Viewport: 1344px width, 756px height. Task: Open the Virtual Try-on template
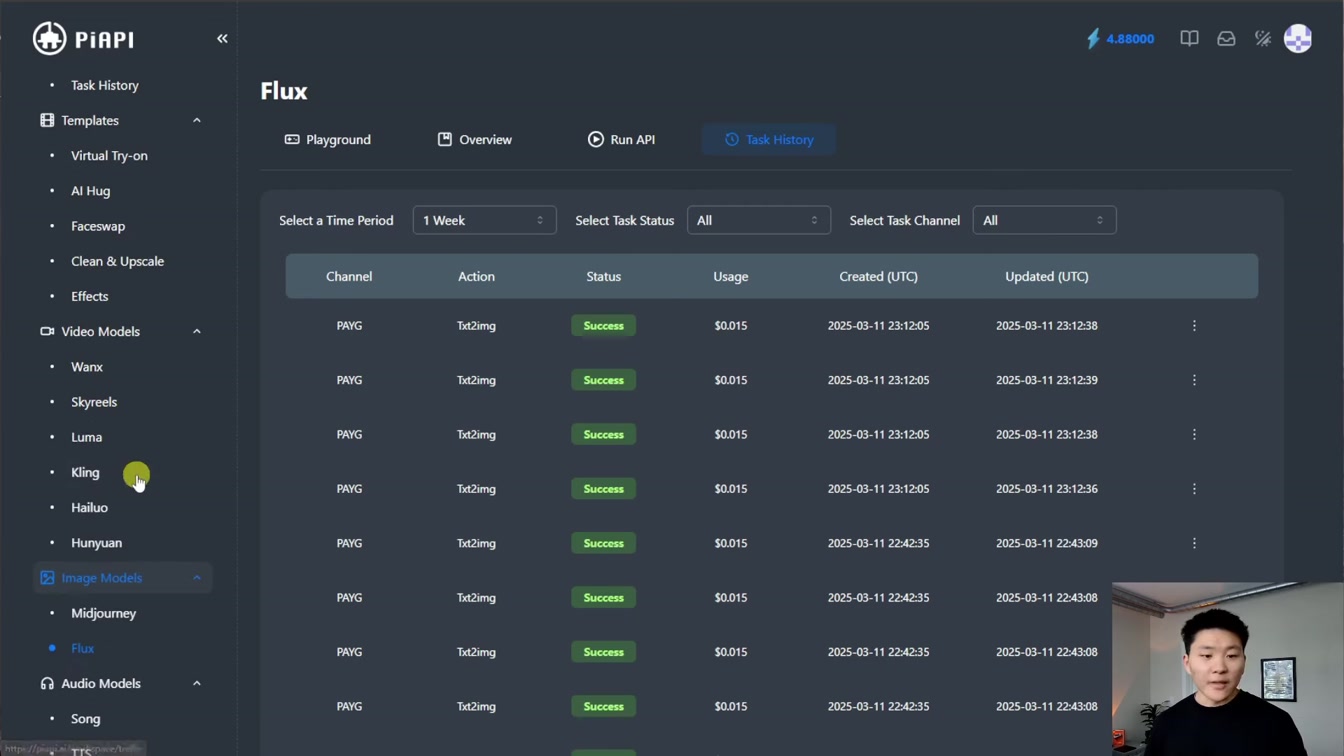[x=109, y=156]
